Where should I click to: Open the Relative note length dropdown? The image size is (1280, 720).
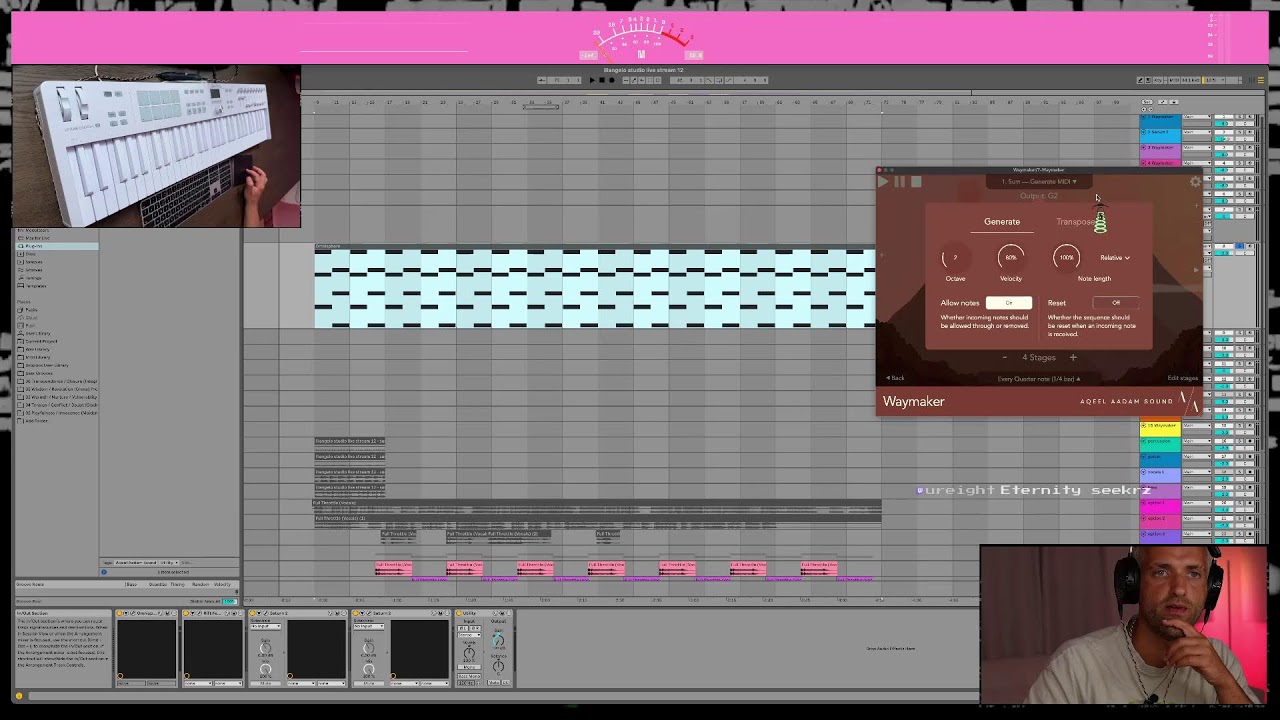coord(1115,258)
